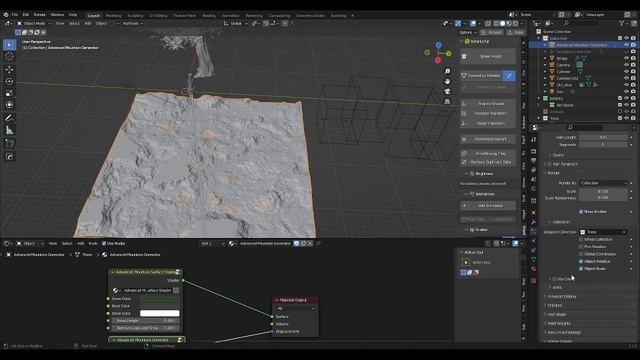Click the Hair Length value field
This screenshot has height=360, width=640.
coord(603,138)
